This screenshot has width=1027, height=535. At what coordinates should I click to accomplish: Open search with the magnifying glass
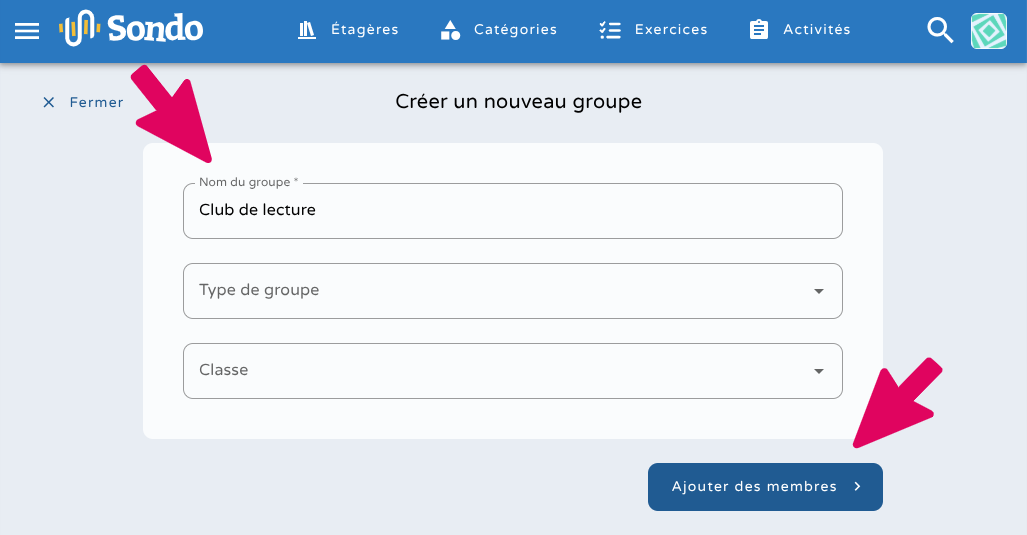(940, 30)
